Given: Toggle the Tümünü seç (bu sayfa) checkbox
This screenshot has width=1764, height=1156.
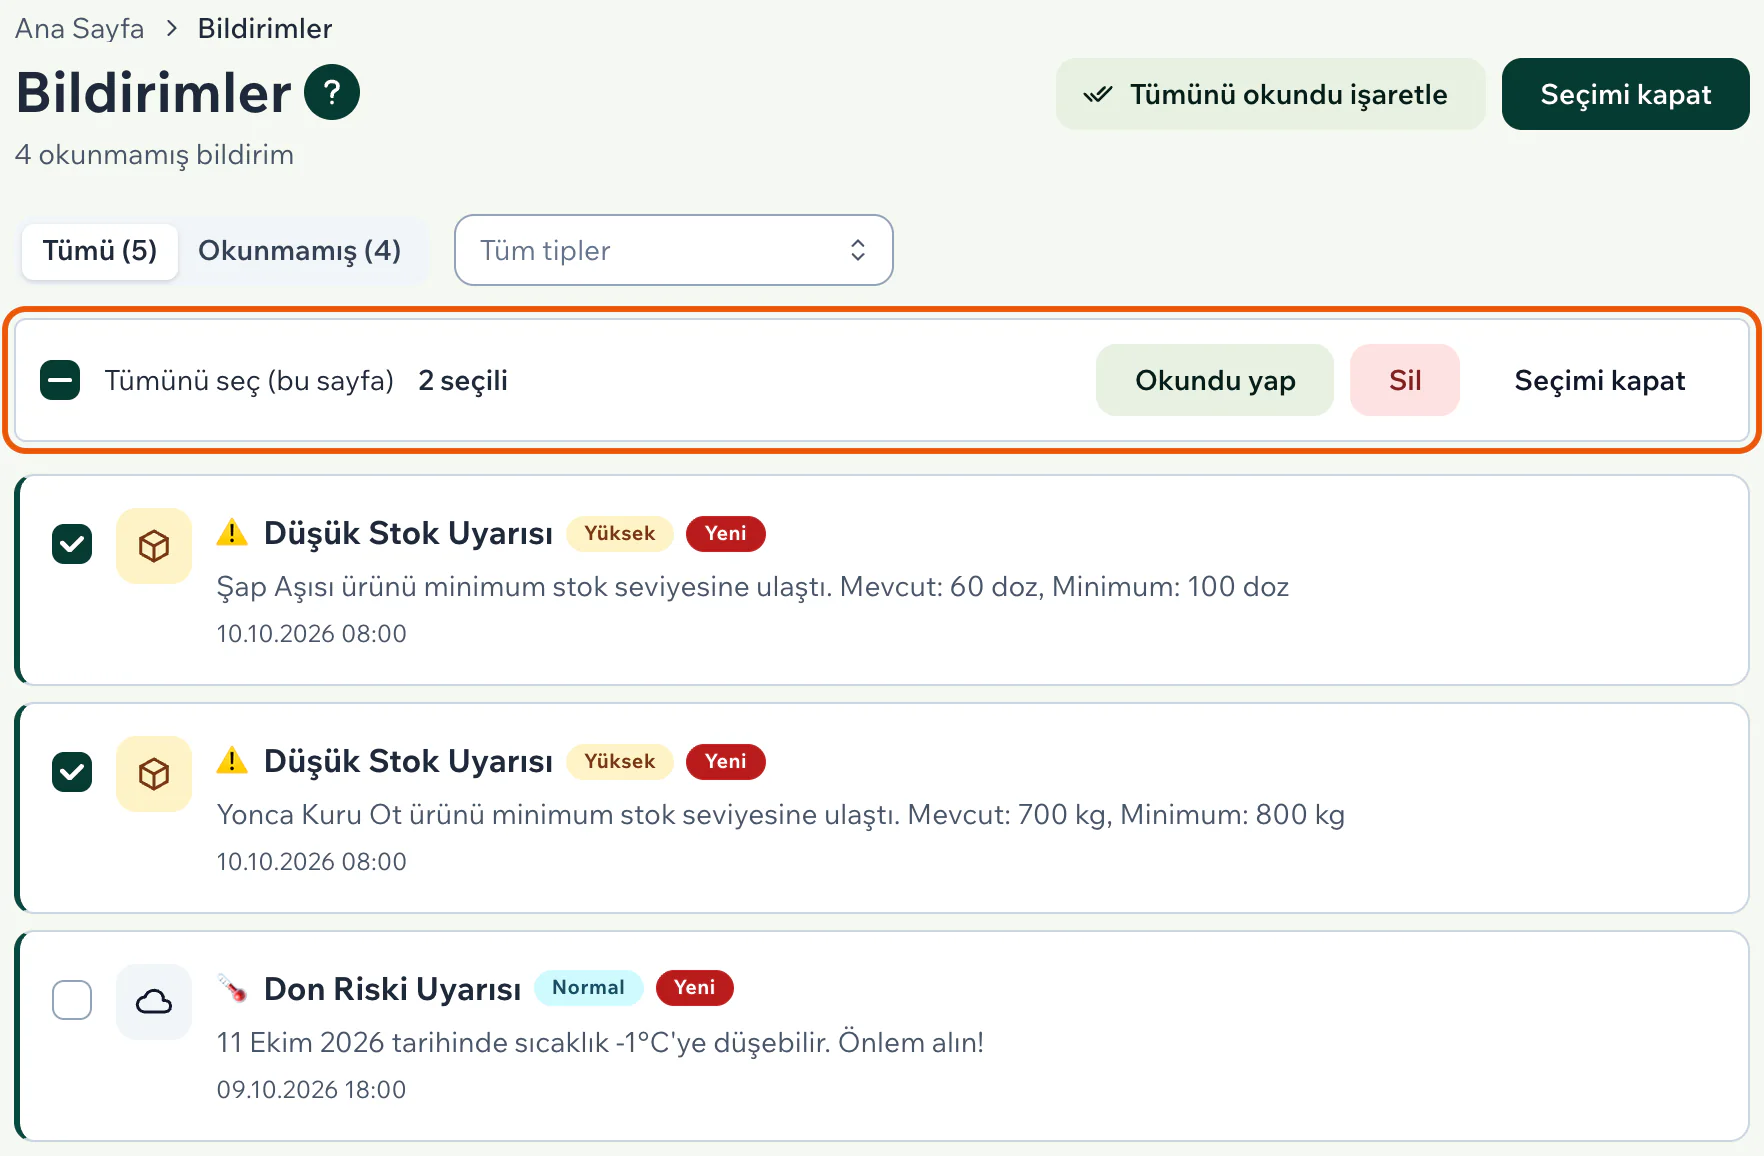Looking at the screenshot, I should pos(60,380).
